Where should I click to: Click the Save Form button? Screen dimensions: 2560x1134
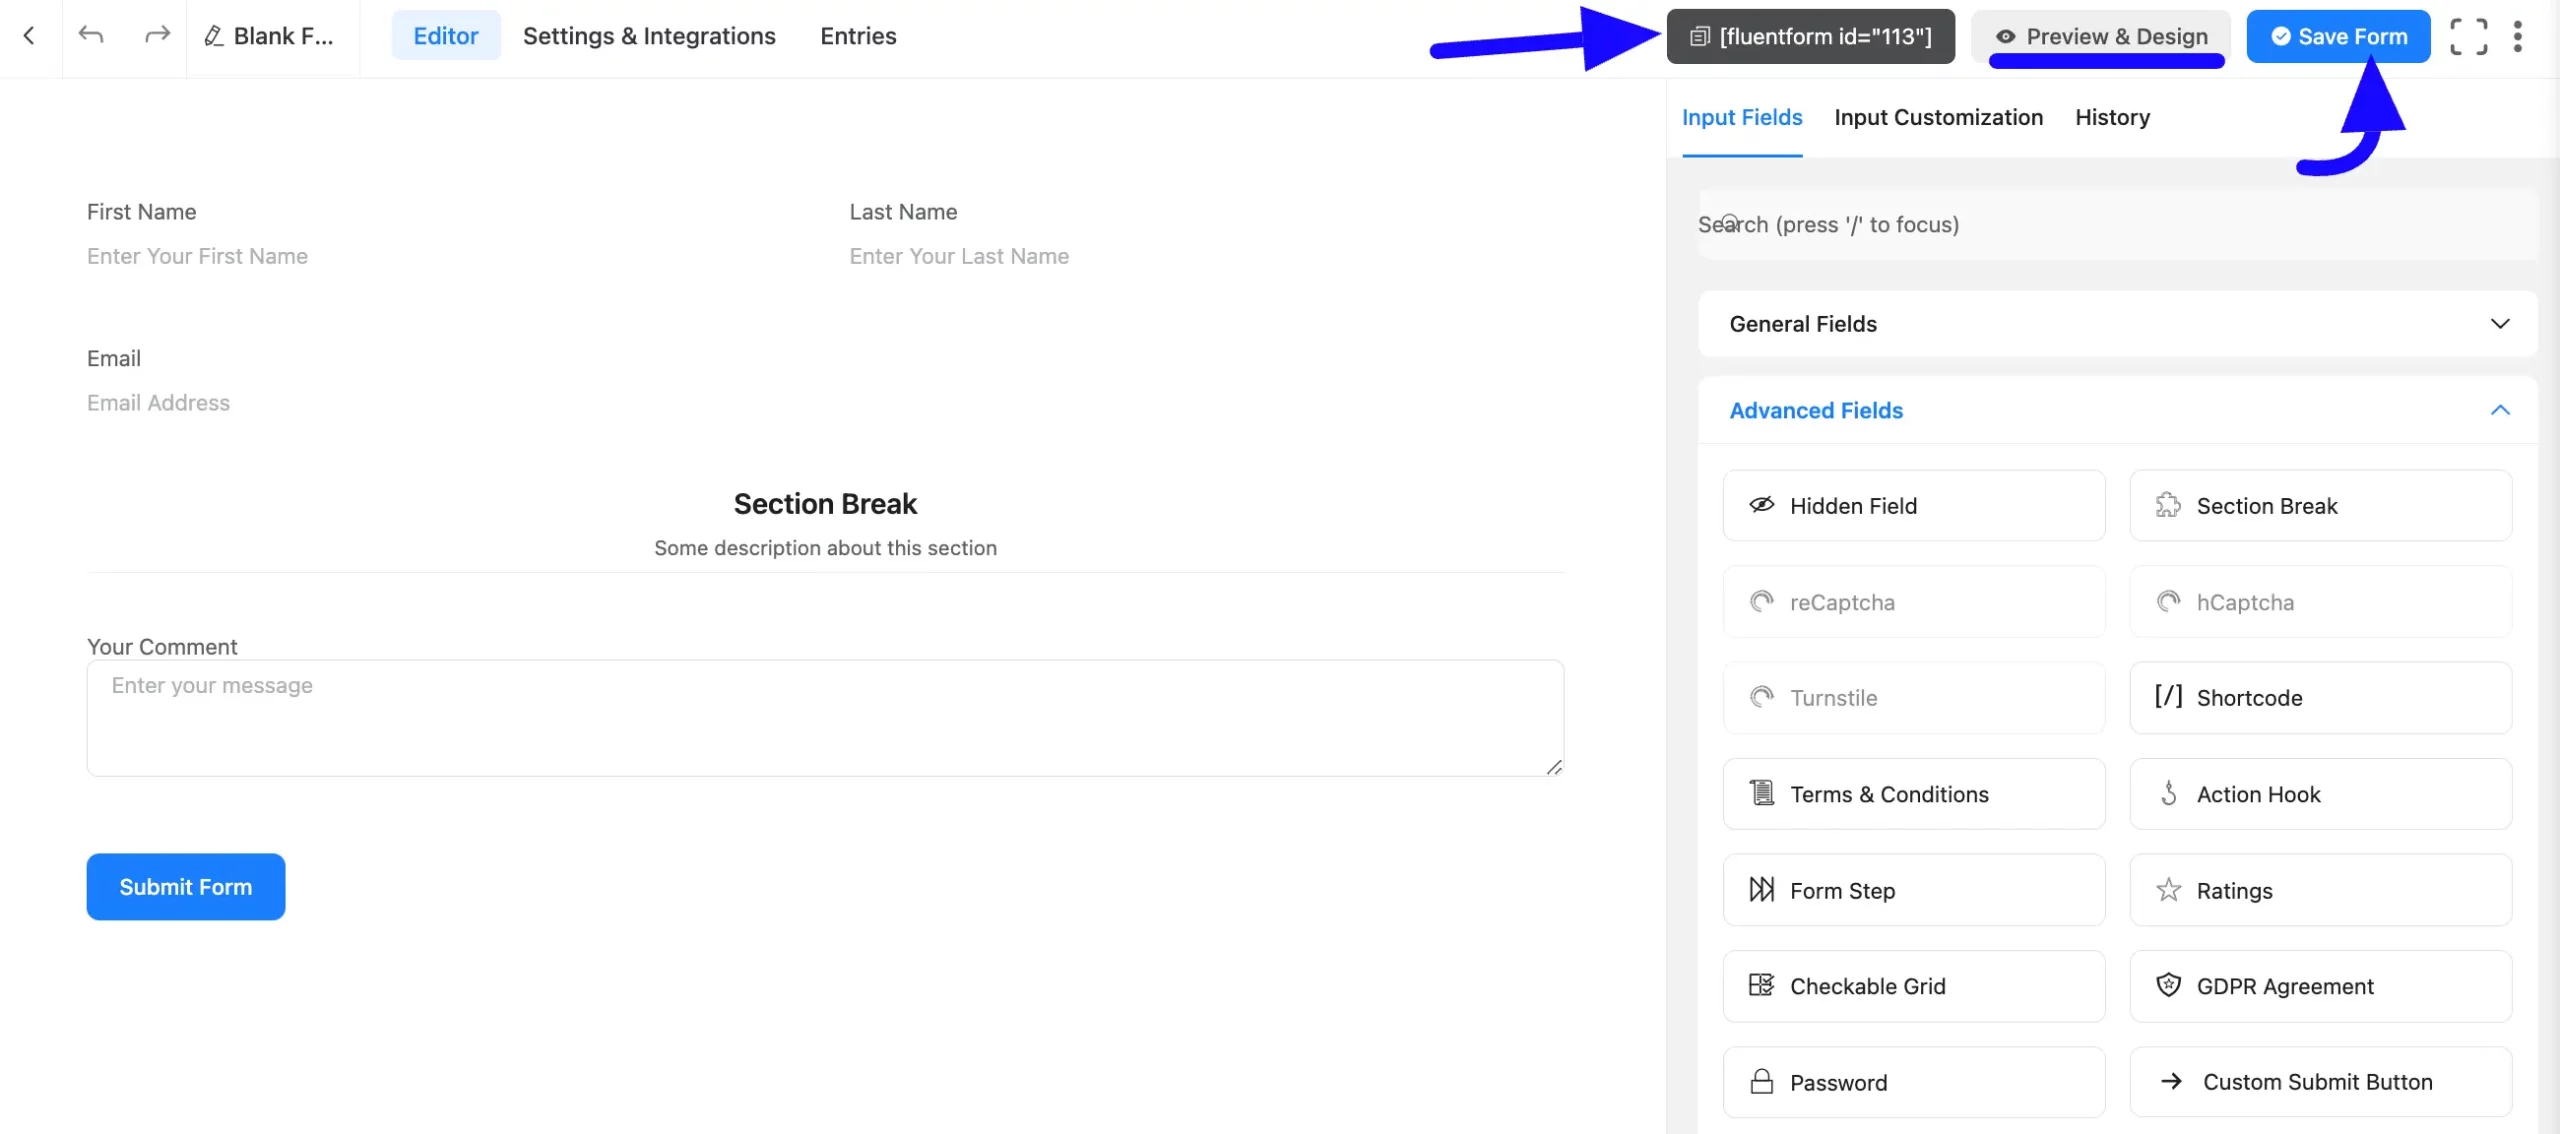tap(2338, 36)
